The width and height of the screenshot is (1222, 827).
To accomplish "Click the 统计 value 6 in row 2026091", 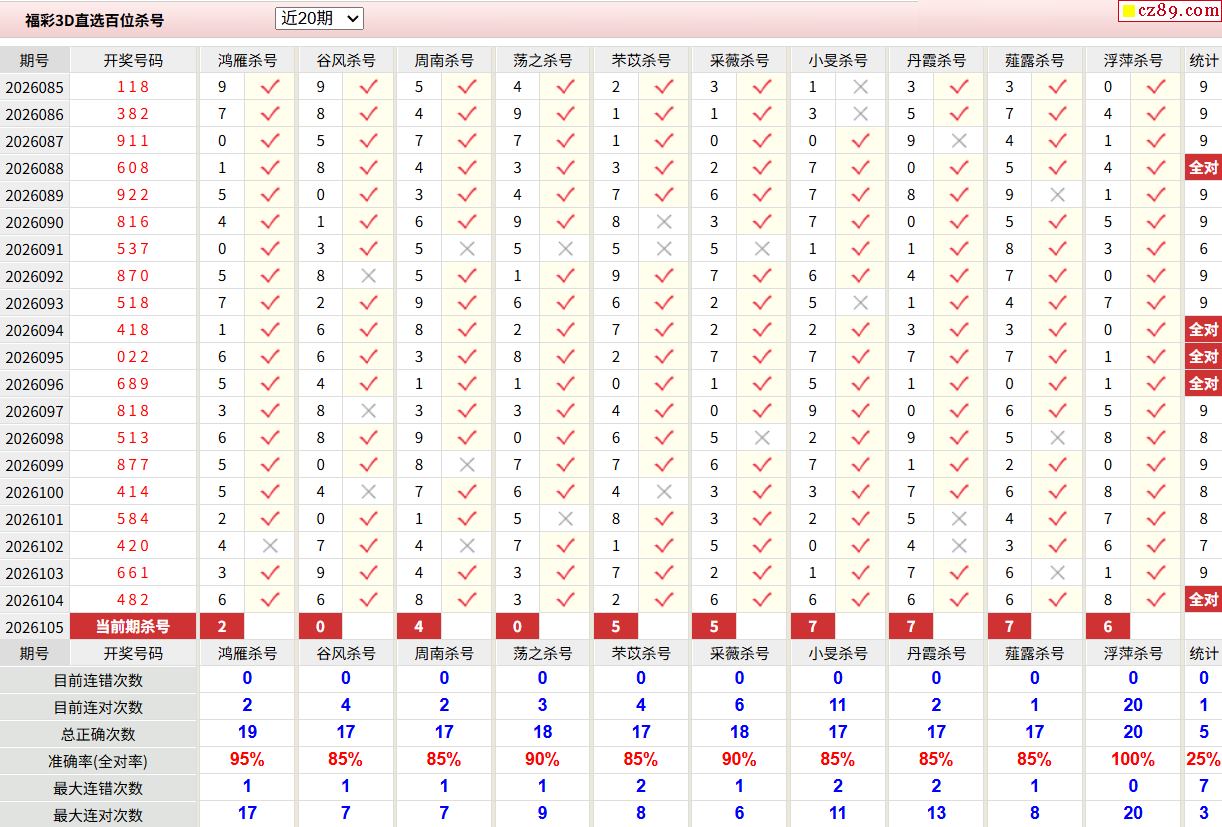I will [1204, 249].
